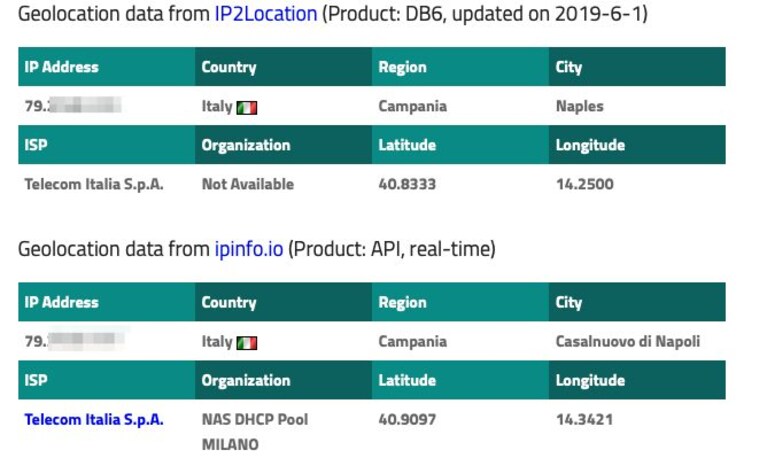The image size is (767, 458).
Task: Click the Longitude header in ipinfo.io table
Action: click(637, 380)
